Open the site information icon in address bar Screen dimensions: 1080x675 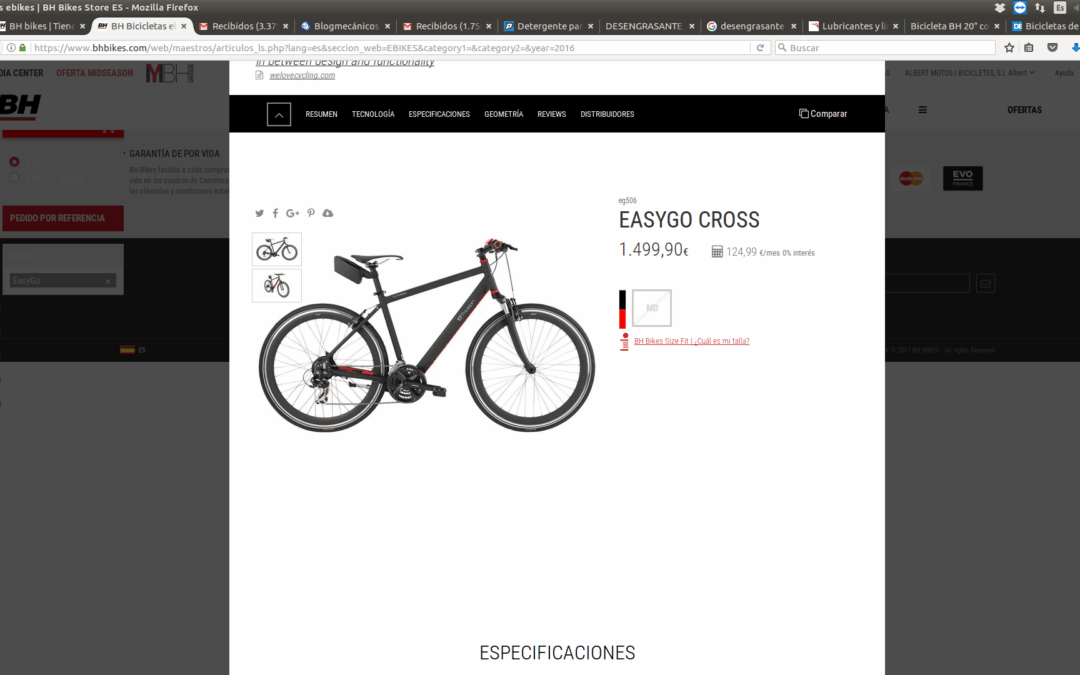(x=11, y=48)
